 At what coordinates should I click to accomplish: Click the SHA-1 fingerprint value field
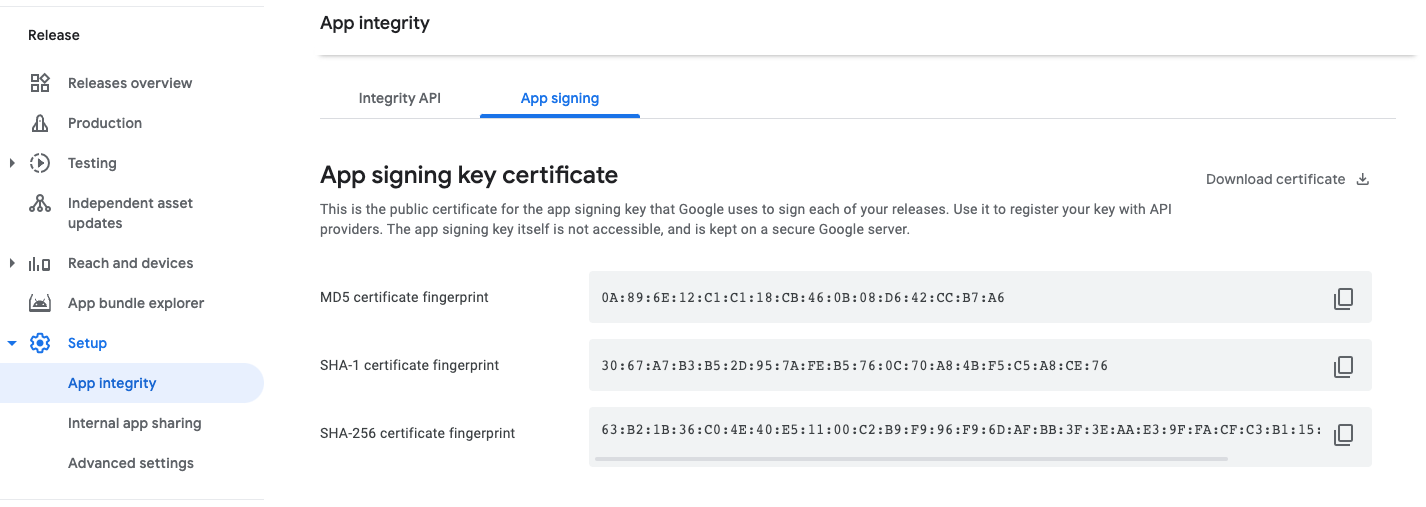855,366
